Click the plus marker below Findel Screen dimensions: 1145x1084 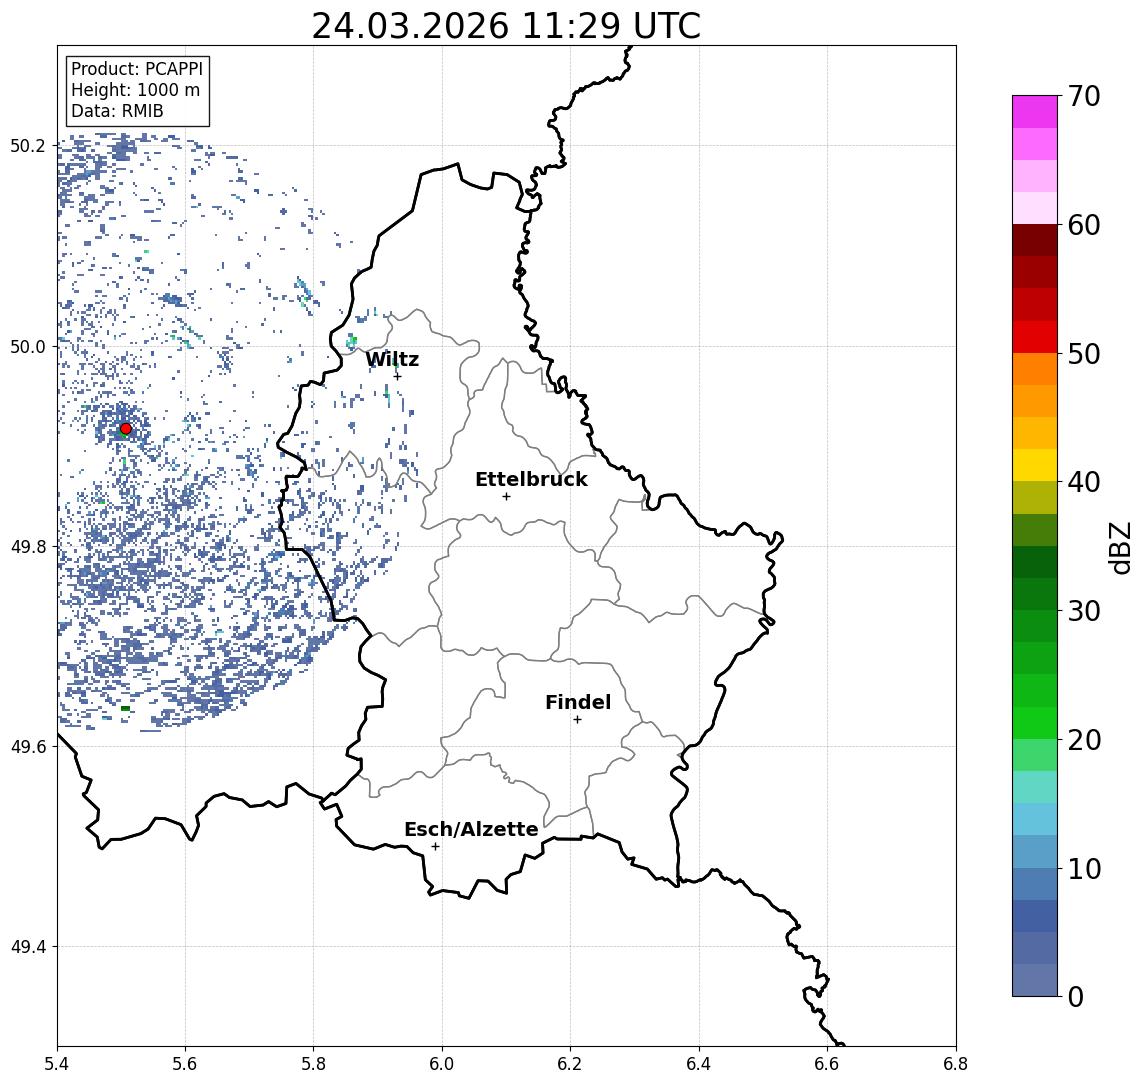click(577, 720)
